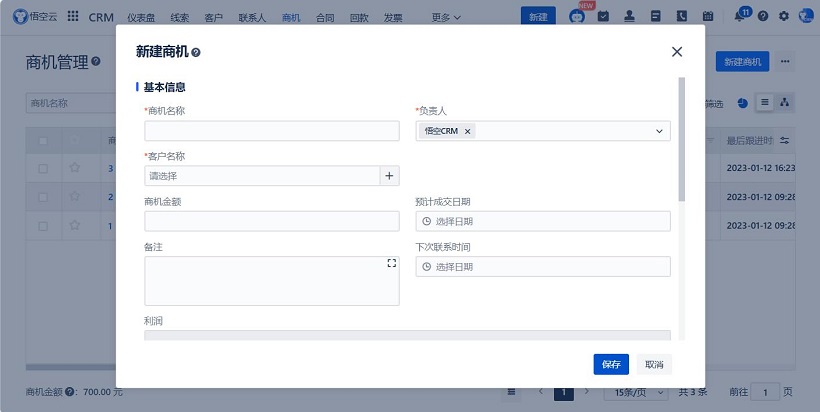Go to the 仪表盘 tab
820x412 pixels.
click(141, 18)
